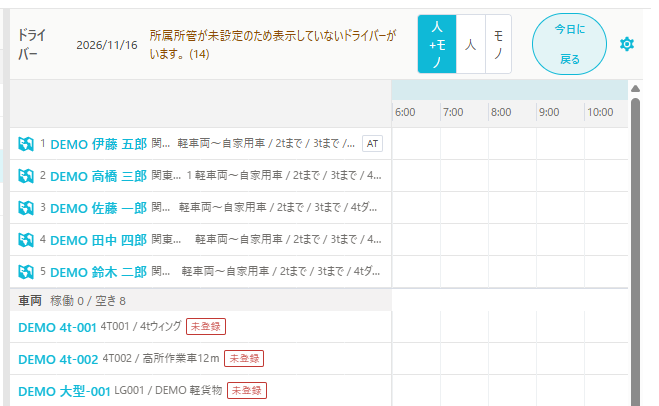Open vehicle DEMO 大型-001

click(64, 391)
